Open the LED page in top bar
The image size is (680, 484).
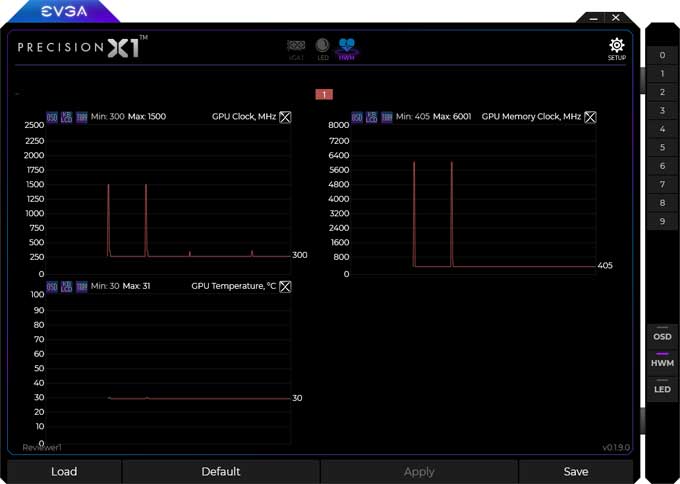[322, 49]
